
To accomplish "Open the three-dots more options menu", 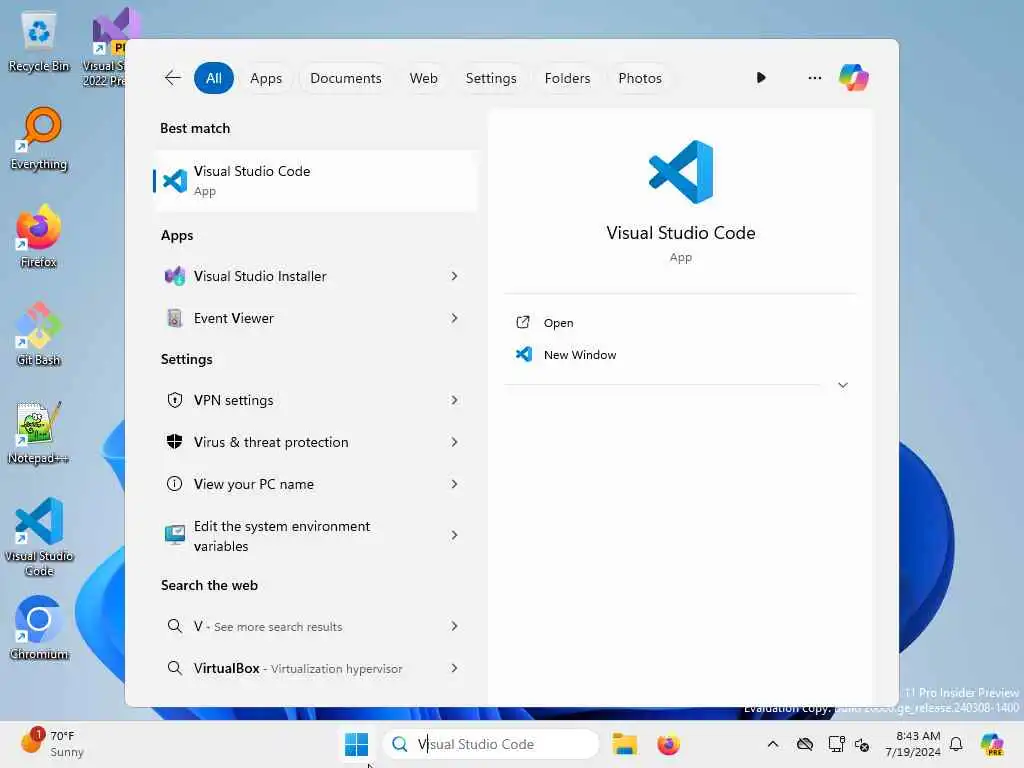I will click(814, 78).
